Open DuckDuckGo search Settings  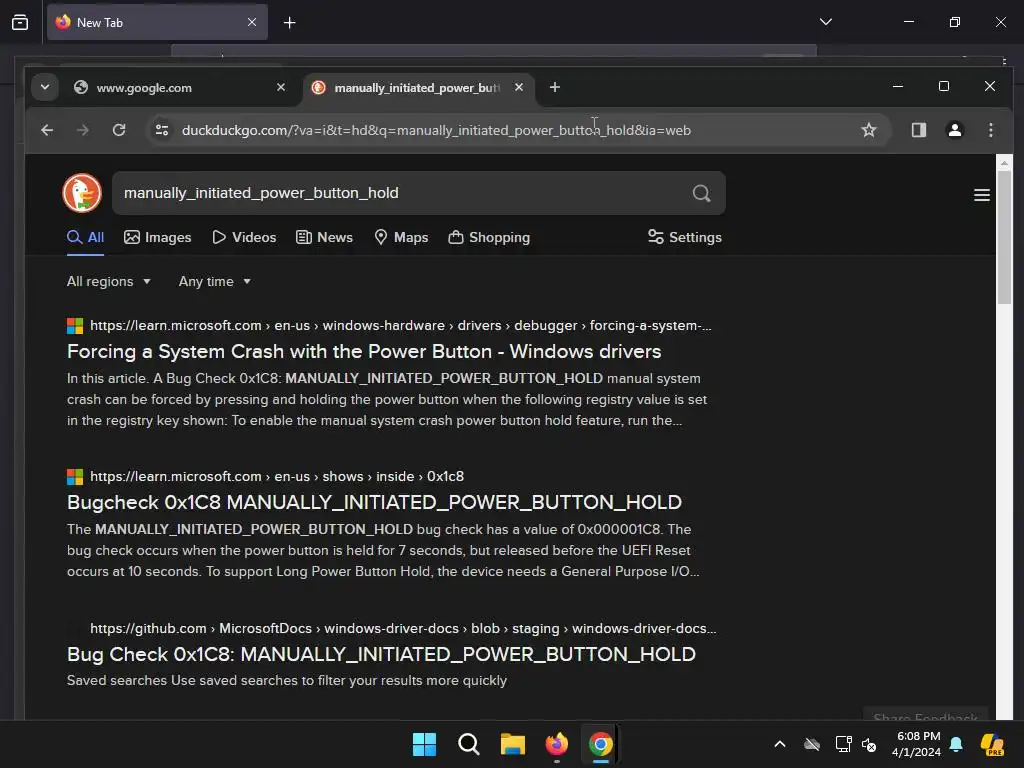point(684,237)
